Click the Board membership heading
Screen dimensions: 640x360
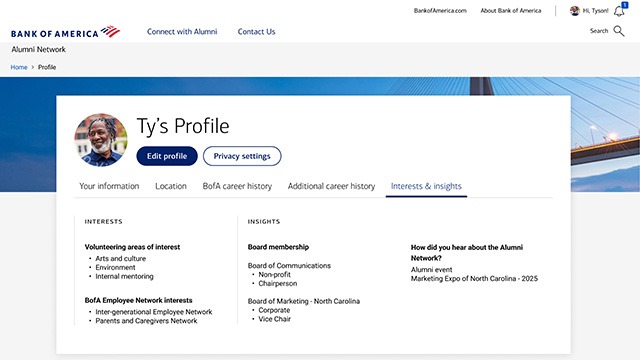click(278, 247)
